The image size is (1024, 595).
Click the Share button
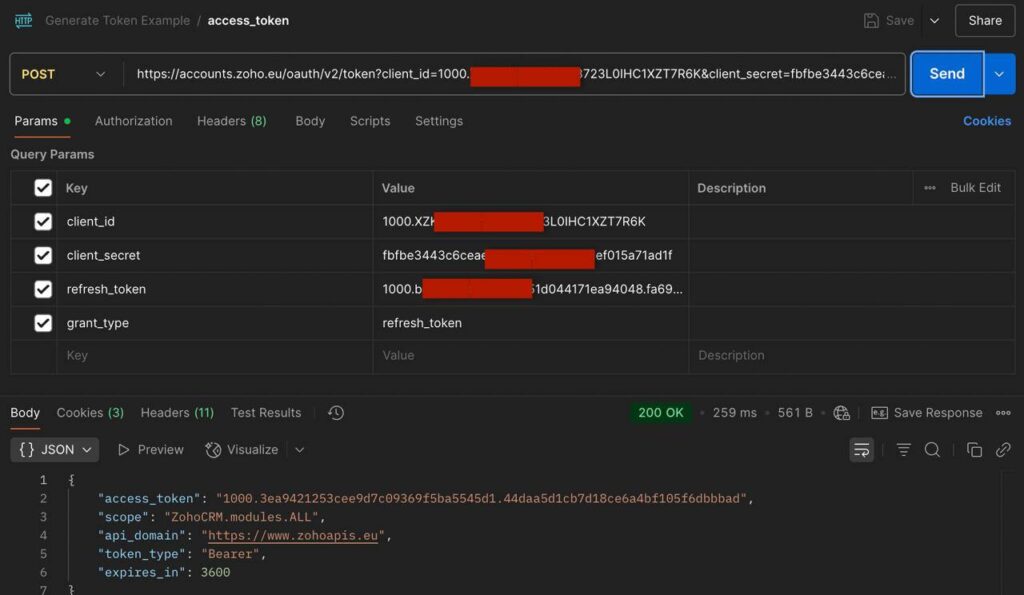(985, 21)
